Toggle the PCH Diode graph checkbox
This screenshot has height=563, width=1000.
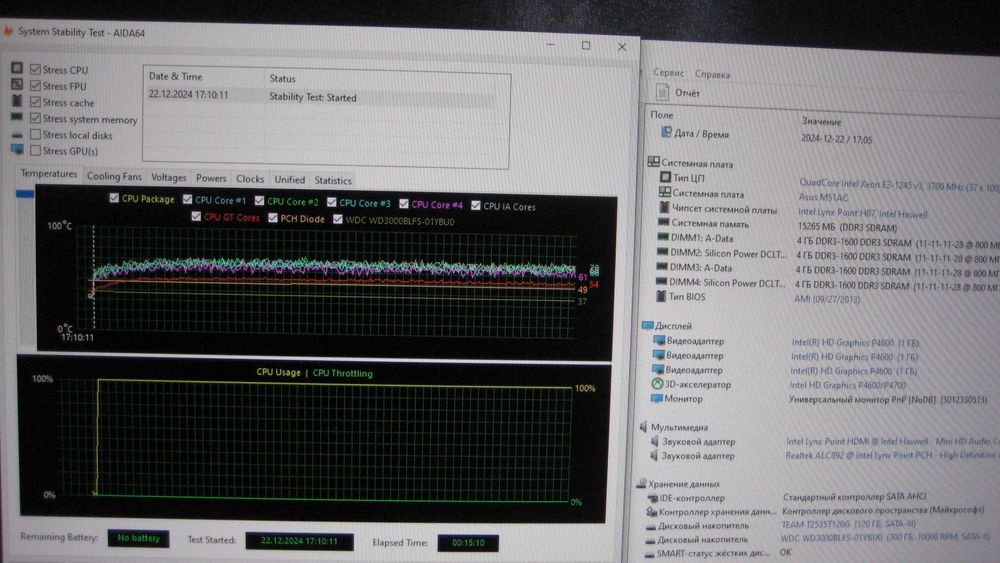click(x=273, y=218)
